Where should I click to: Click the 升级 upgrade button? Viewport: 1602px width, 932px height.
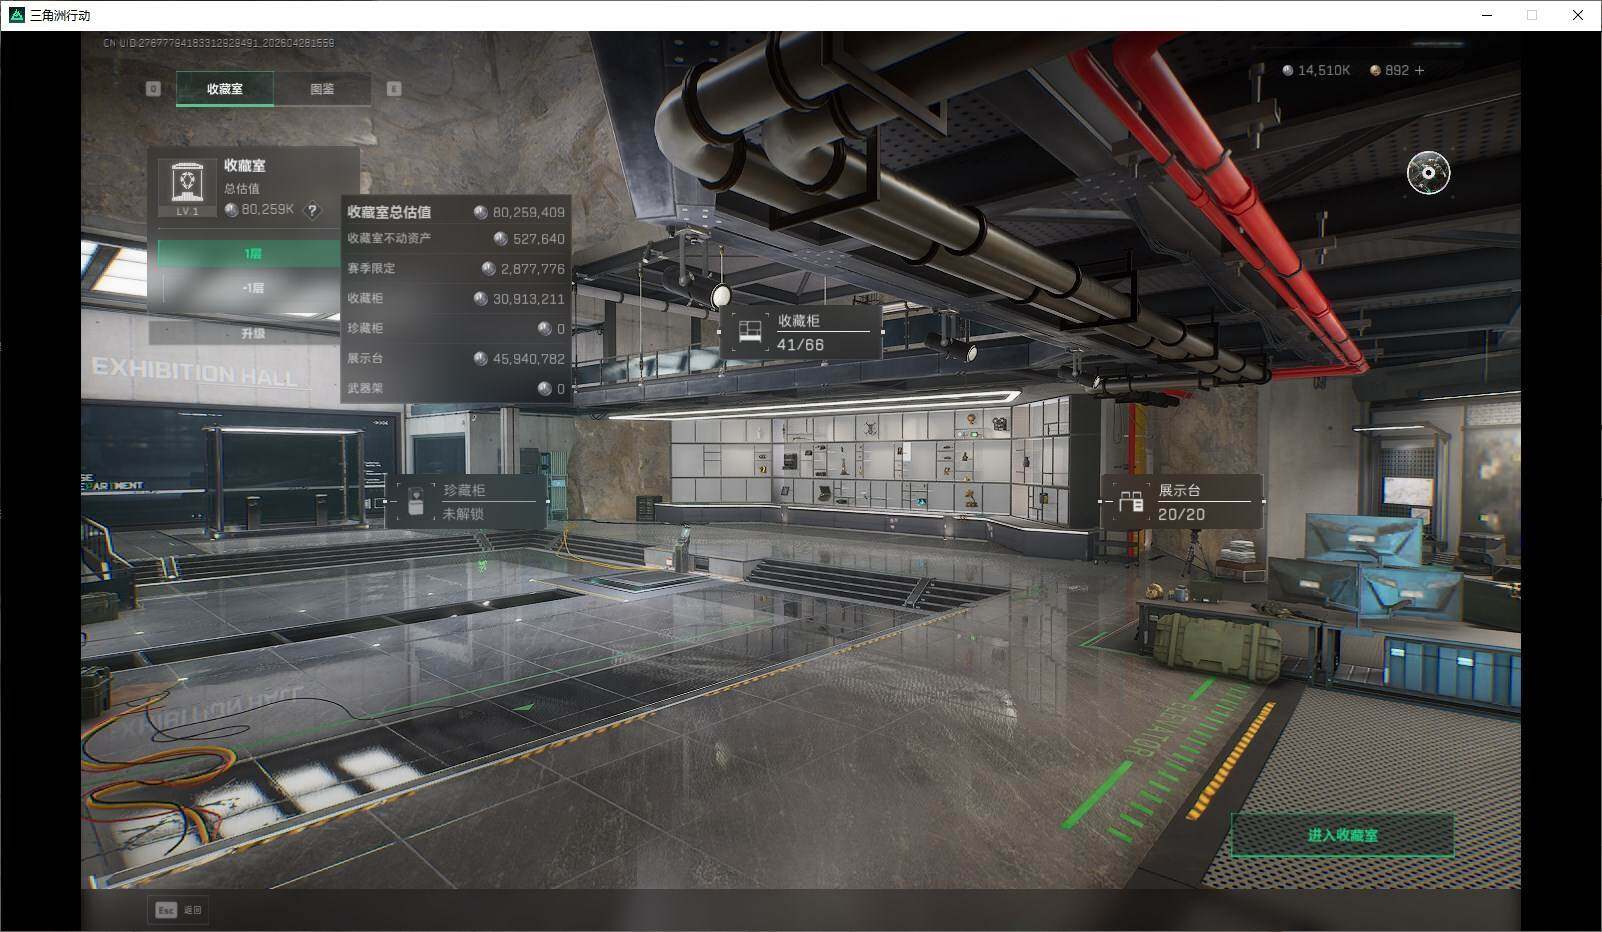(x=253, y=333)
